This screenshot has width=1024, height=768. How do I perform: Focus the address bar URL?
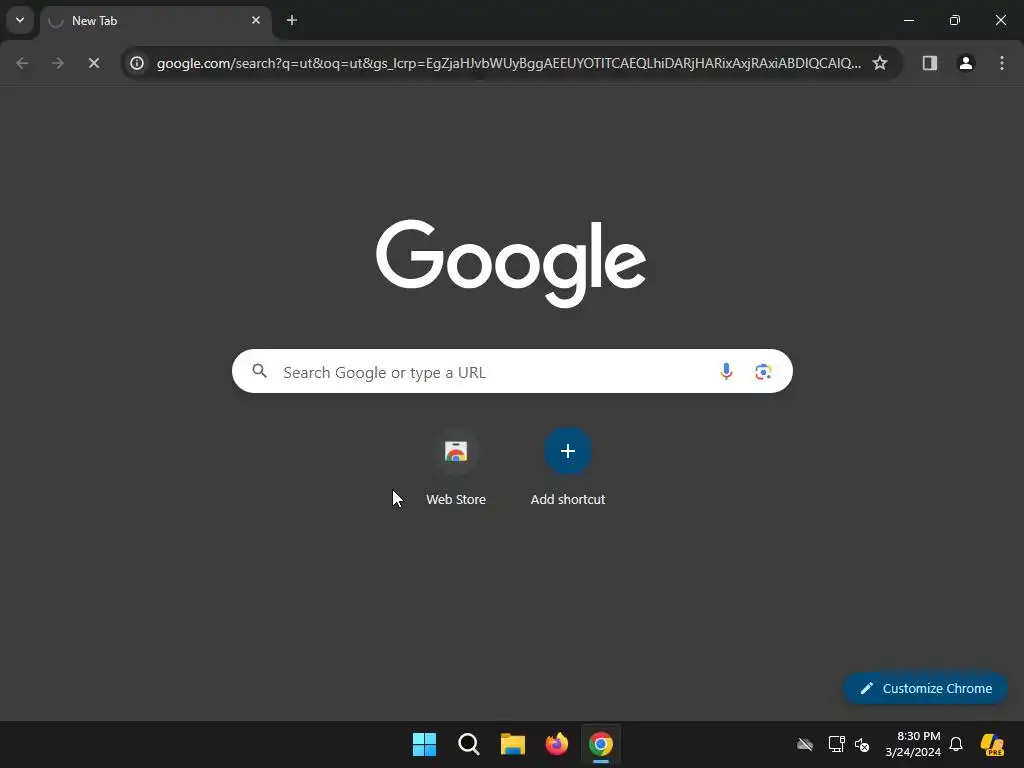point(509,63)
